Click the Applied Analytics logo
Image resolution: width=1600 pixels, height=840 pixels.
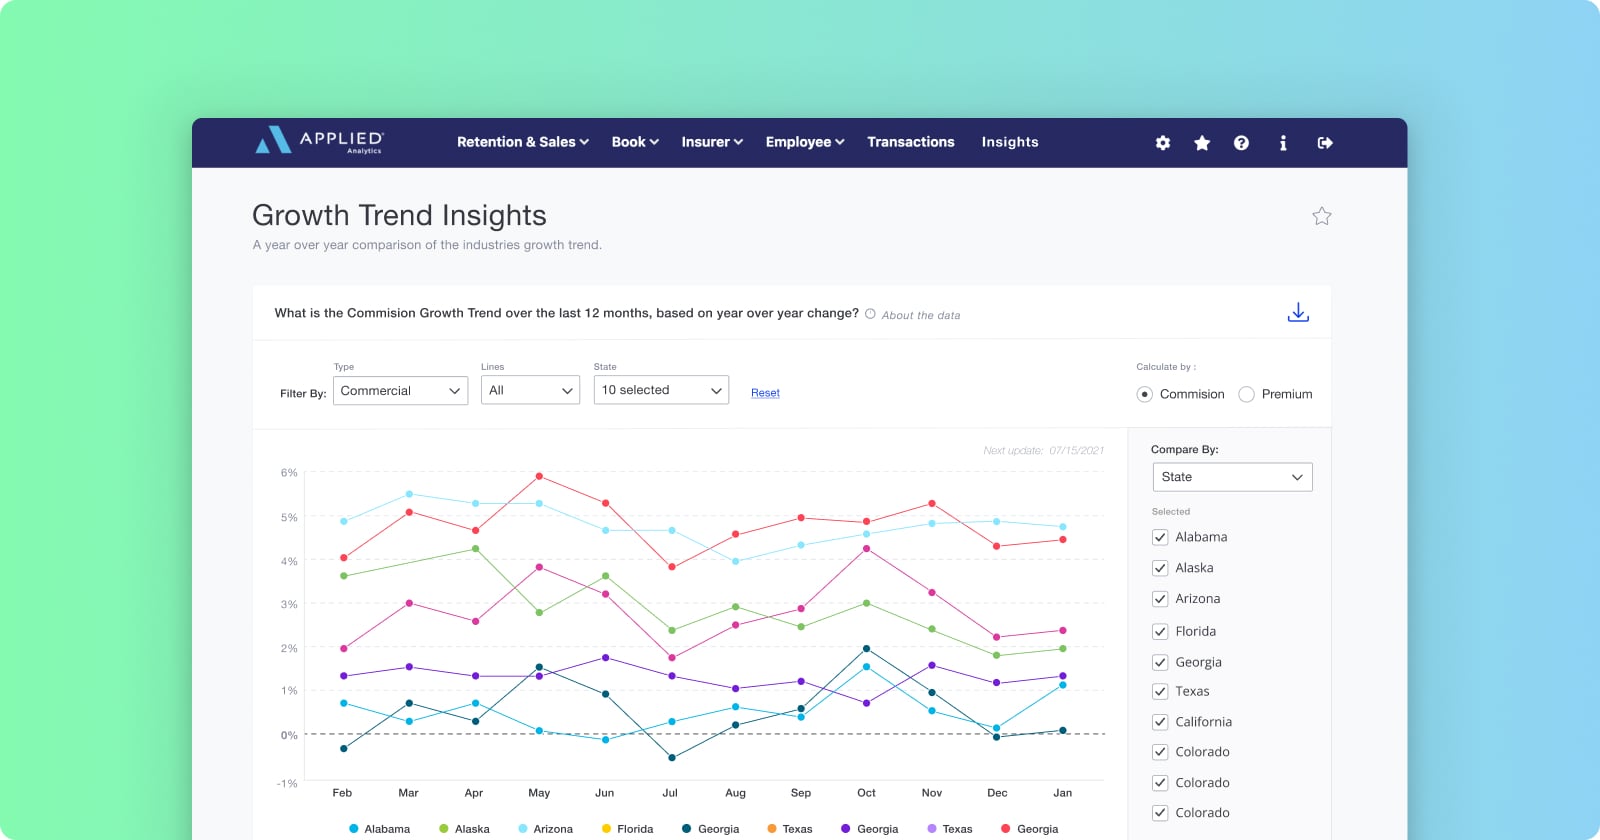(320, 141)
